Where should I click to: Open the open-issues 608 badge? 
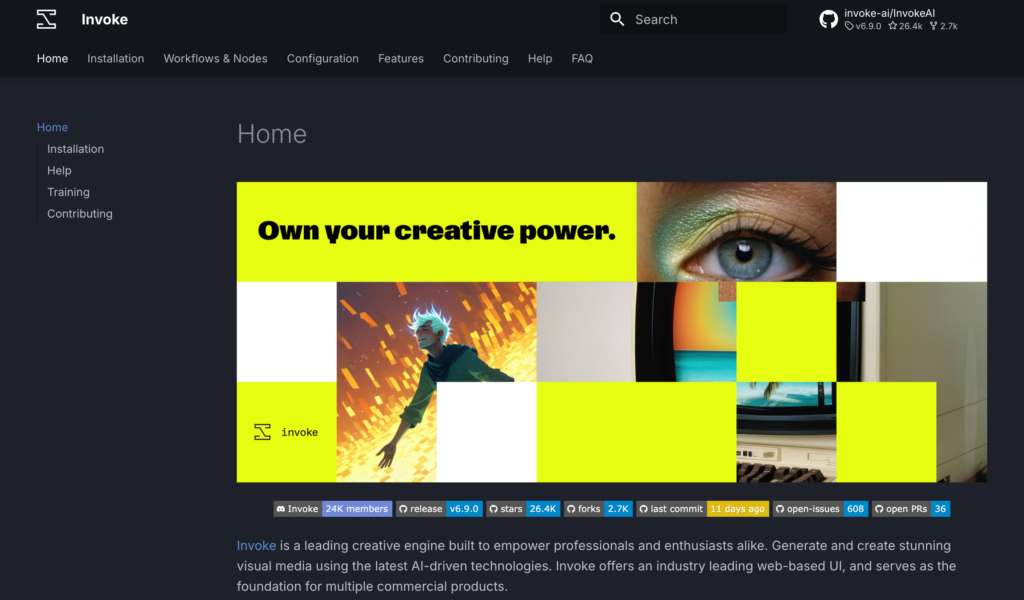820,509
